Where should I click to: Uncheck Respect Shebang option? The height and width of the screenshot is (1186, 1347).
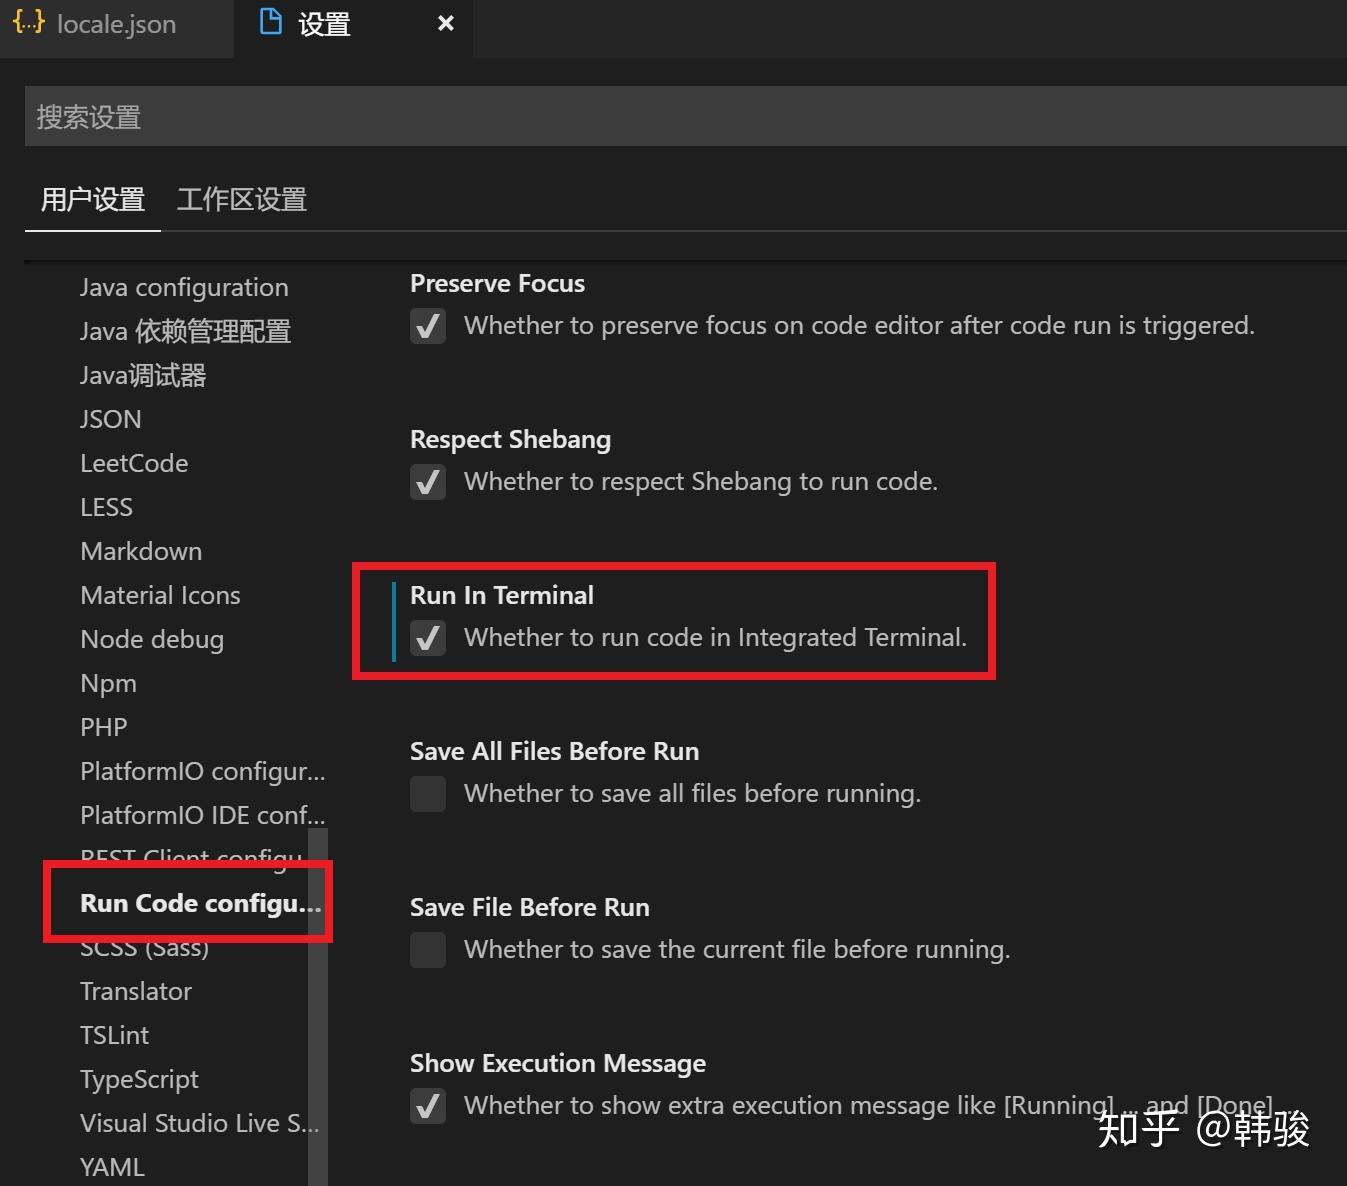[428, 482]
